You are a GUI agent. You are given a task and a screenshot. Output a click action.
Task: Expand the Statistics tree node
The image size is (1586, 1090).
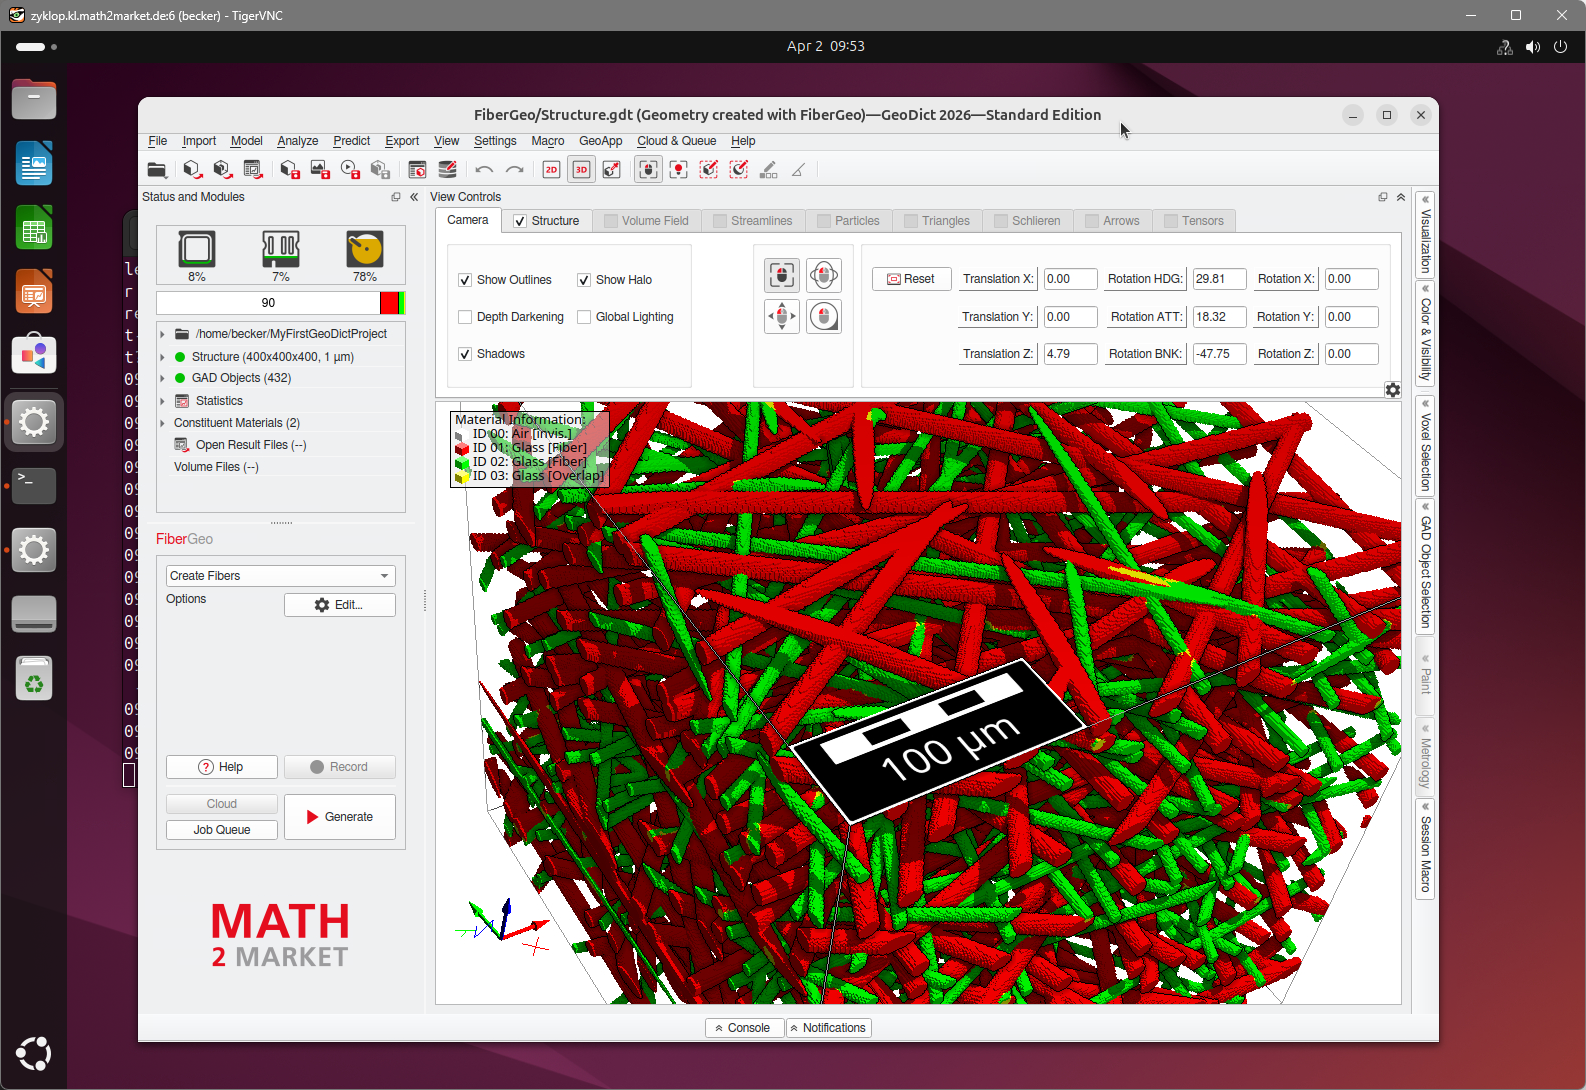[162, 401]
